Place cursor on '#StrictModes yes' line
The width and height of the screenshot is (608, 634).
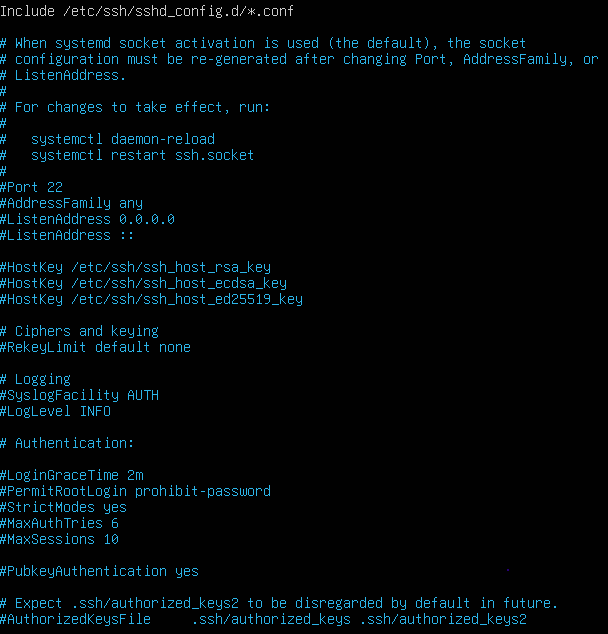tap(63, 507)
